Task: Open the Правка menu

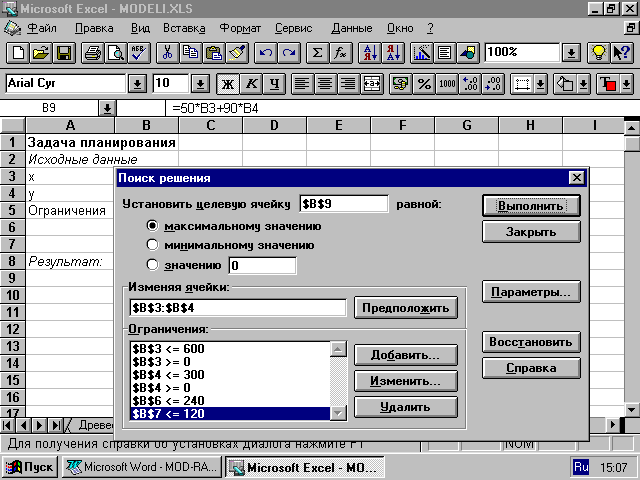Action: click(94, 28)
